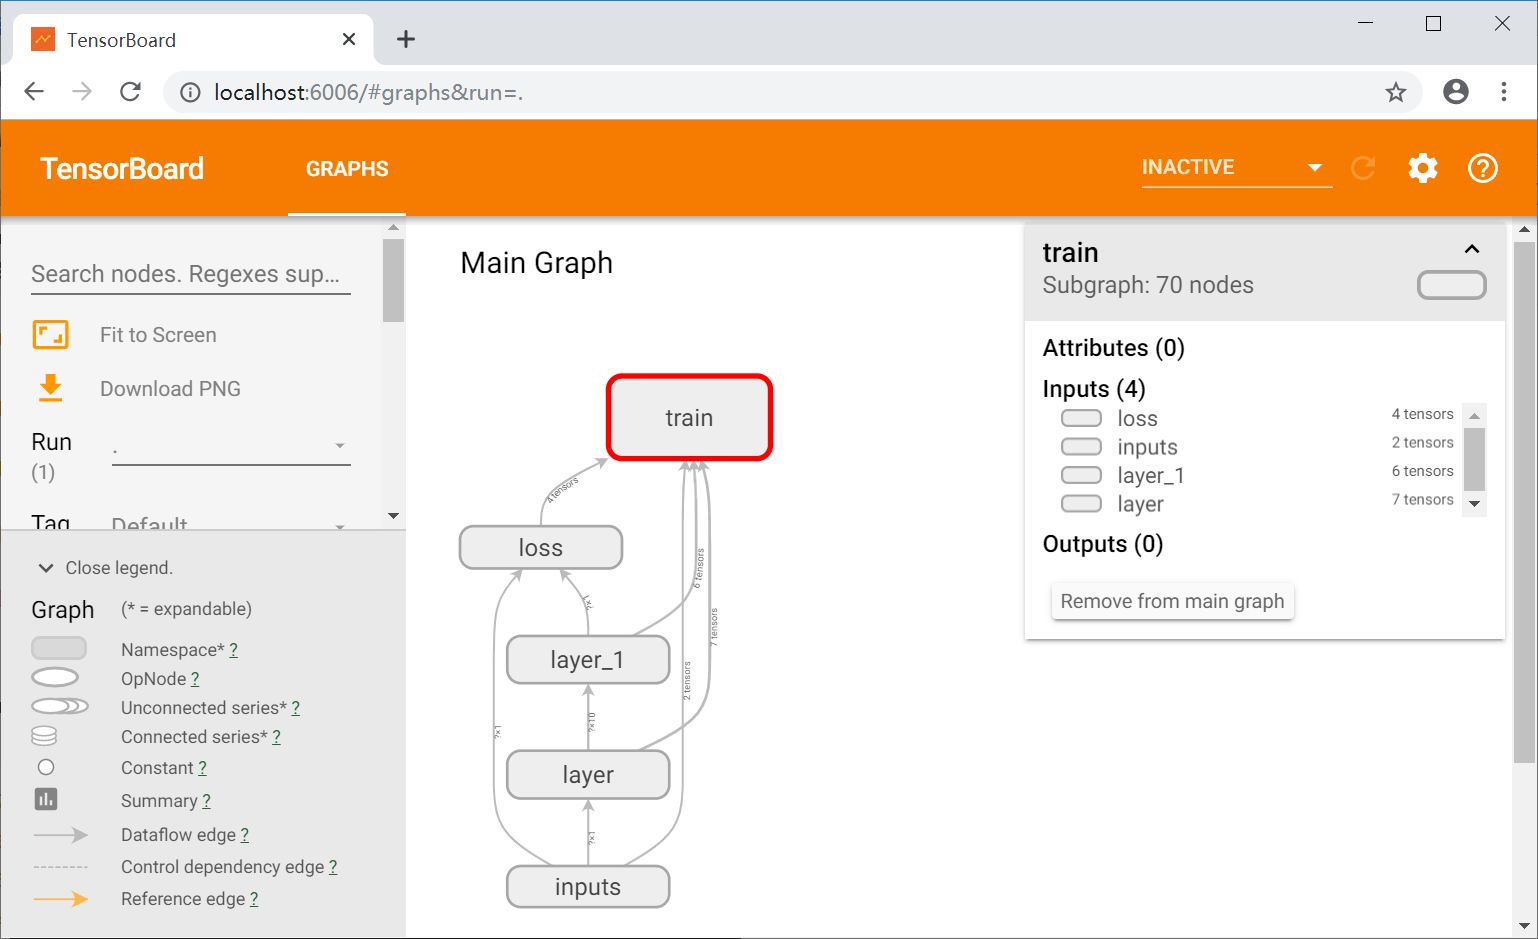Screen dimensions: 1538x939
Task: Open Constant help question link
Action: pyautogui.click(x=202, y=768)
